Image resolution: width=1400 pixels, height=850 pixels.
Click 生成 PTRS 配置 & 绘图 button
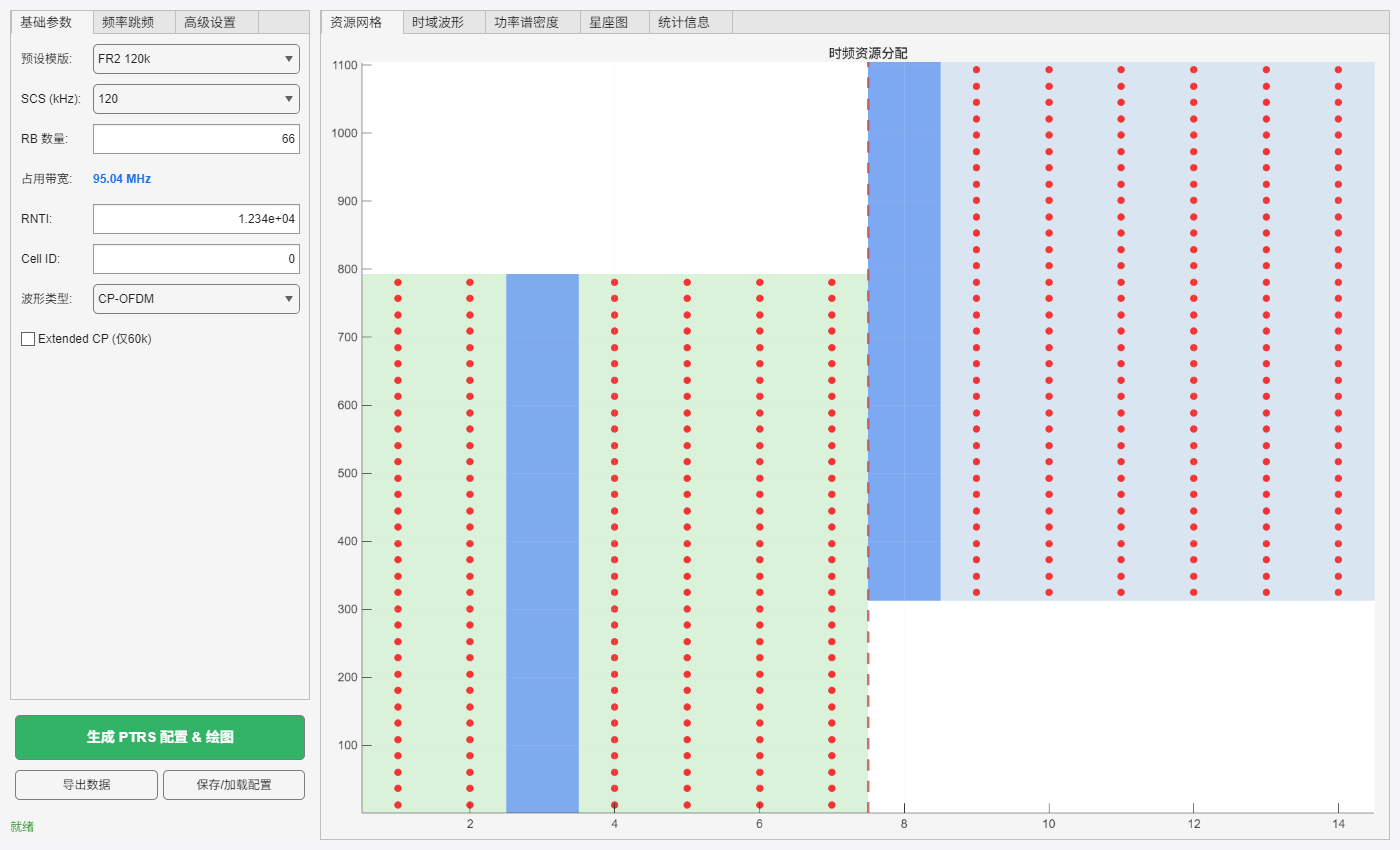160,737
